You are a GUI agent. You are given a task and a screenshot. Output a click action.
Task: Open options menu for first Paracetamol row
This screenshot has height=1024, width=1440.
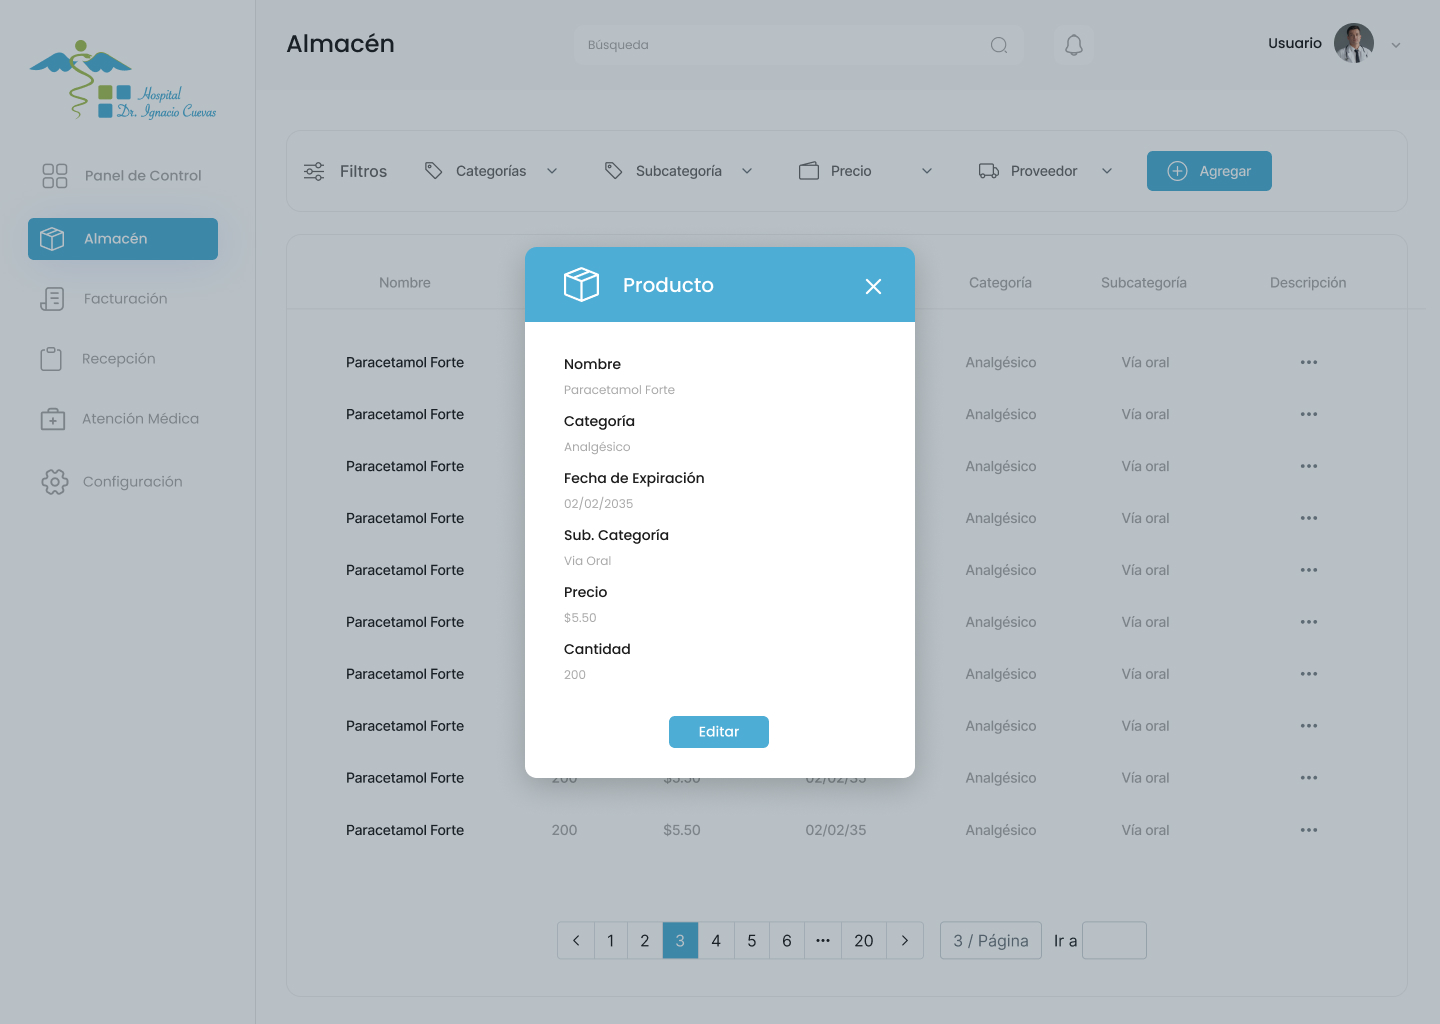click(1308, 362)
